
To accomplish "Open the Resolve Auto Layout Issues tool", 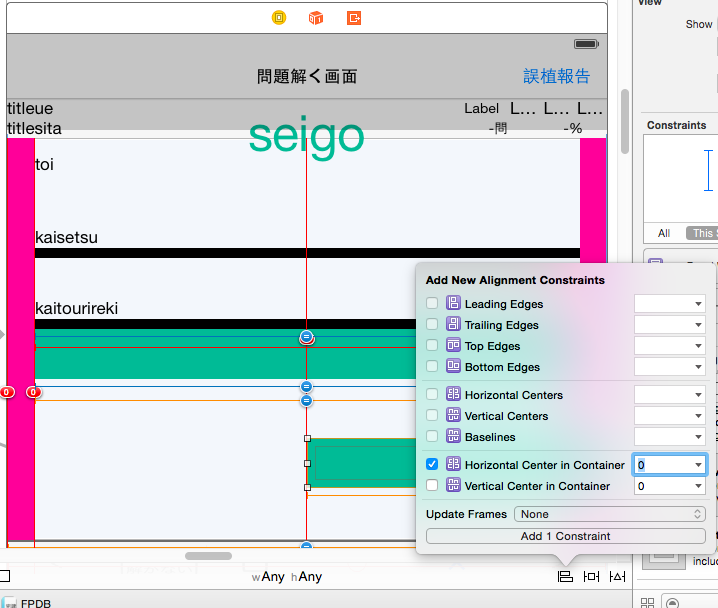I will [x=617, y=576].
